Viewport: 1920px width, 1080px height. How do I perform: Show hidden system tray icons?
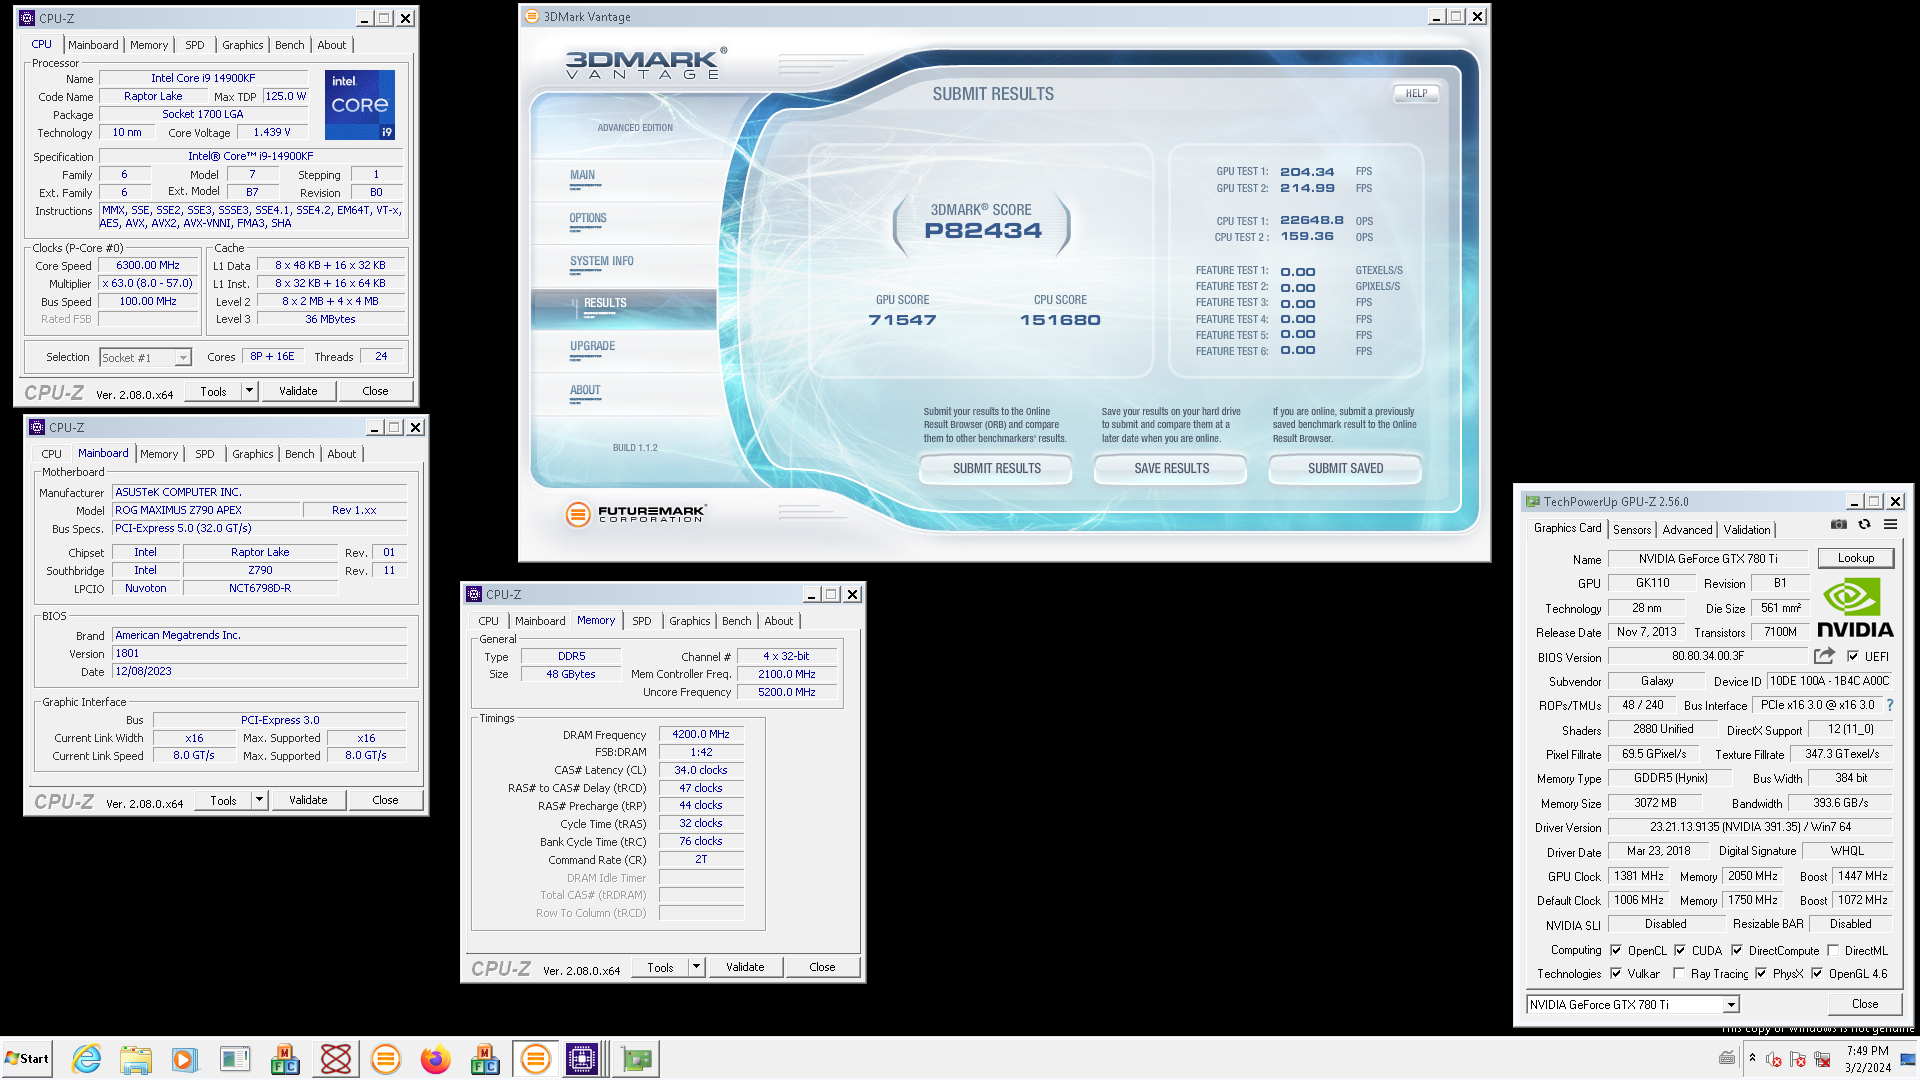(x=1752, y=1058)
